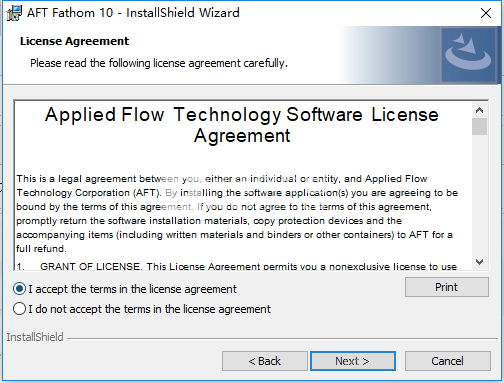
Task: Click the "I accept the terms" label text
Action: point(132,289)
